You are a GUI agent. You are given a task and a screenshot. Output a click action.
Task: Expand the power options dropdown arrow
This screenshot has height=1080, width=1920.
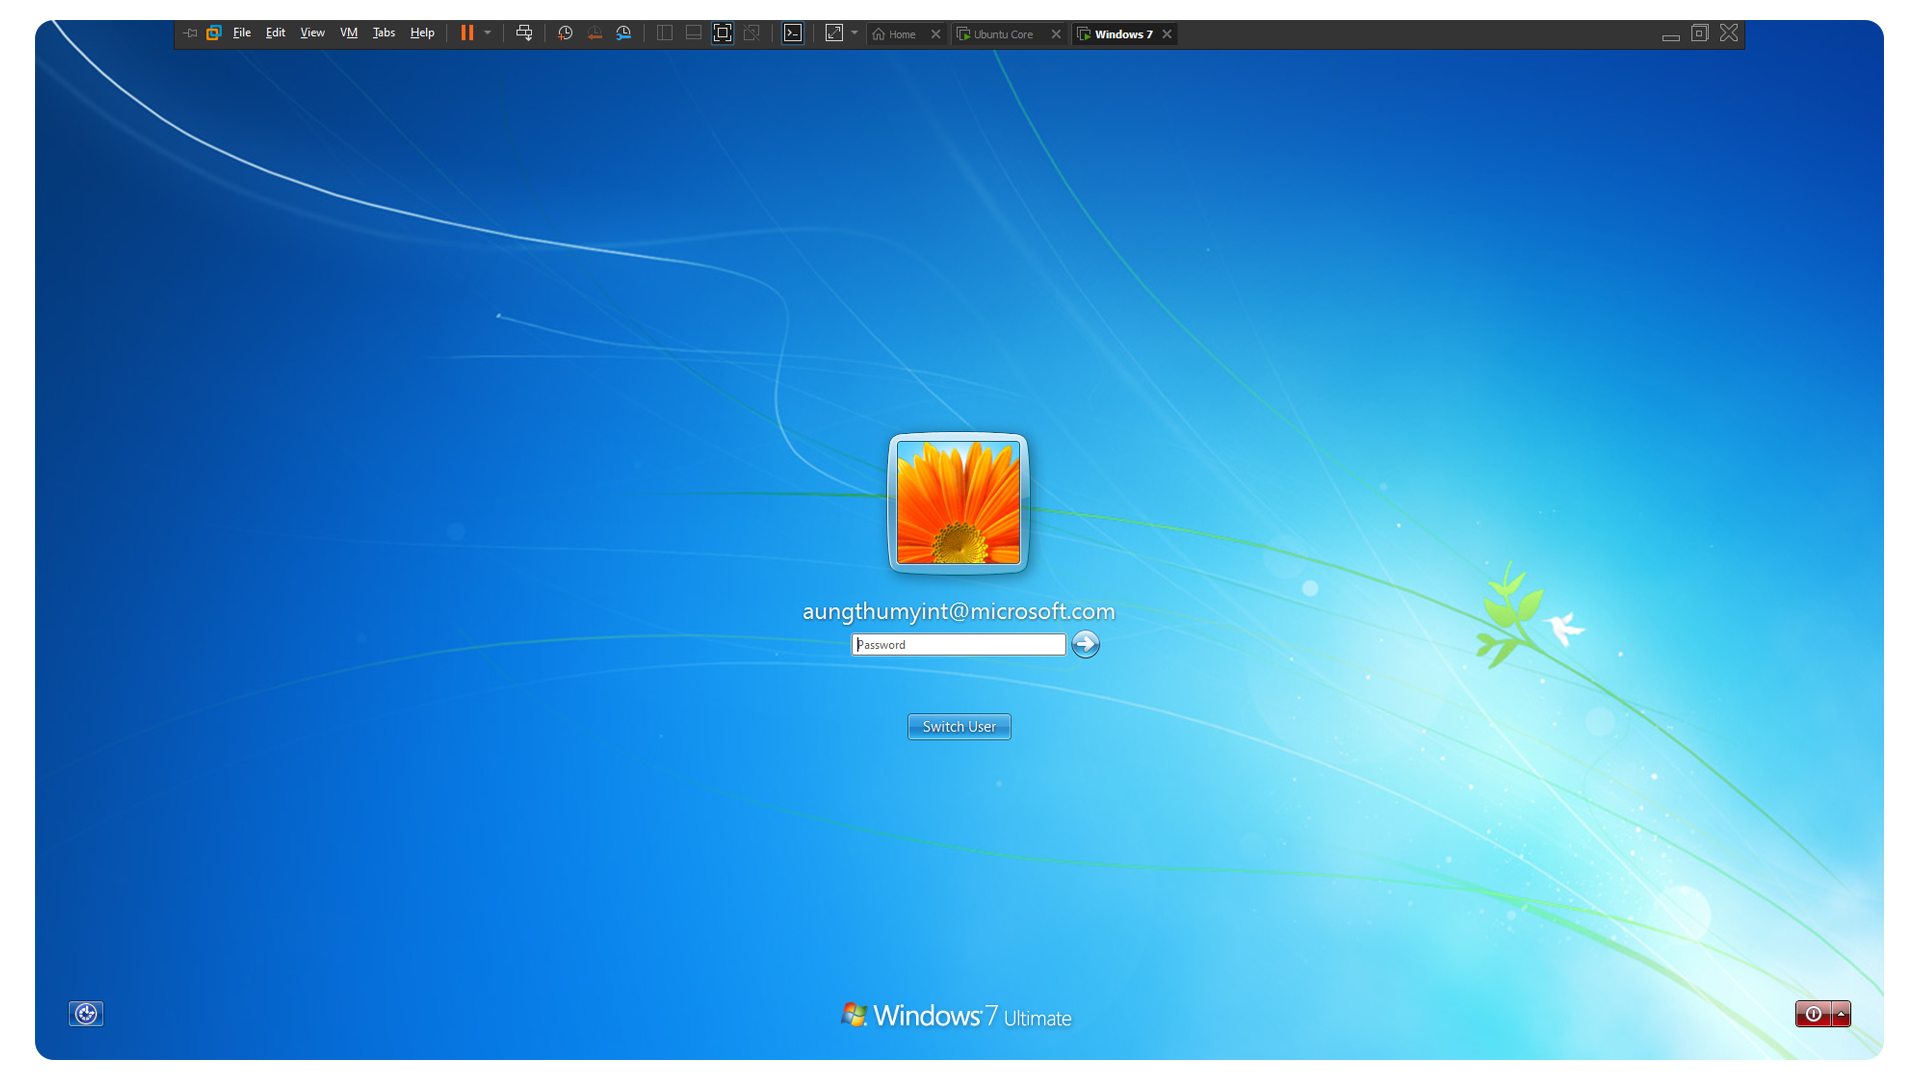pos(488,33)
